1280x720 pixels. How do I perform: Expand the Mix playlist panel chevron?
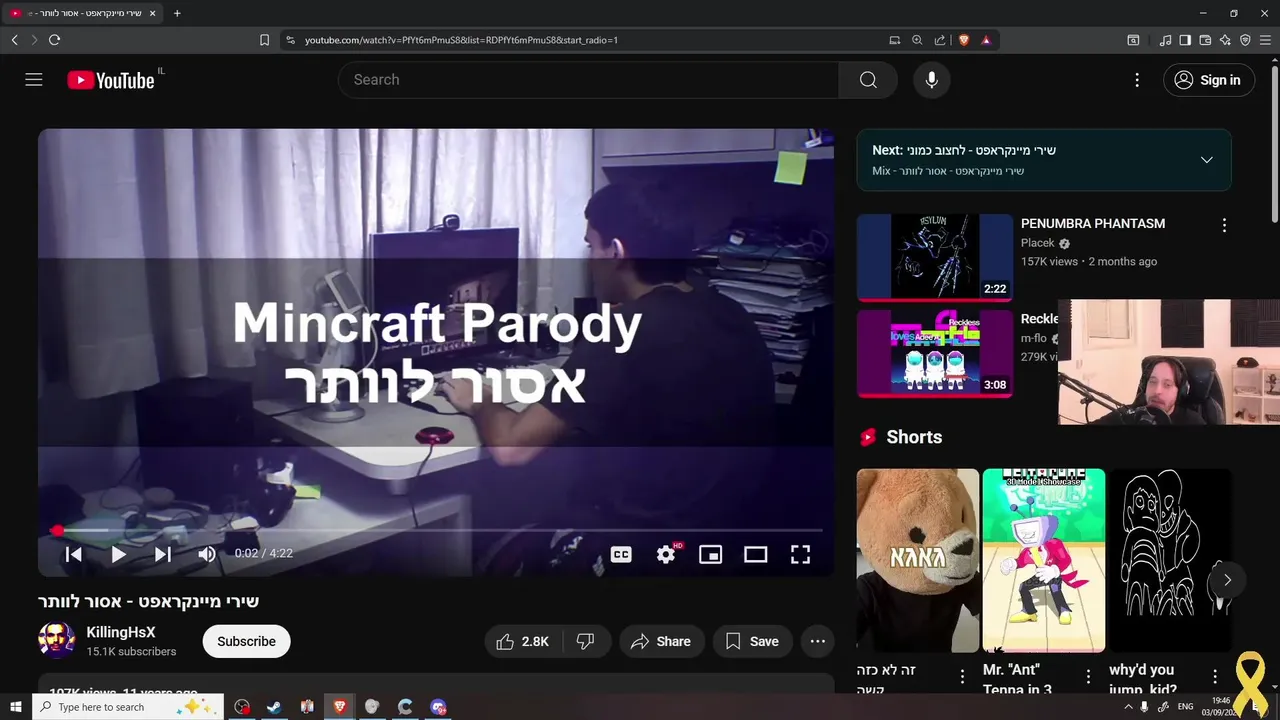click(x=1207, y=160)
